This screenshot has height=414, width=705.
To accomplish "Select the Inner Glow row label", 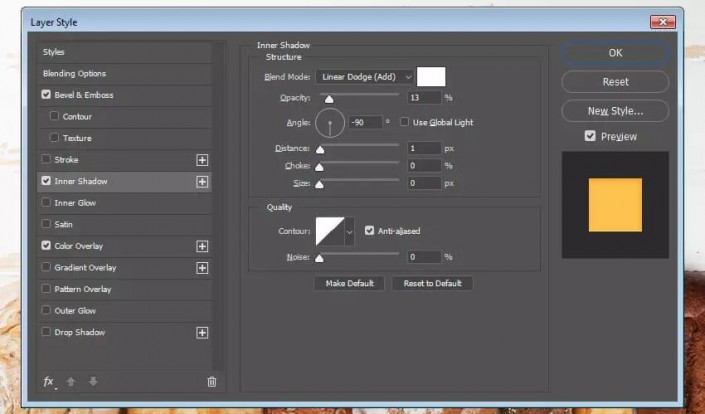I will click(75, 203).
